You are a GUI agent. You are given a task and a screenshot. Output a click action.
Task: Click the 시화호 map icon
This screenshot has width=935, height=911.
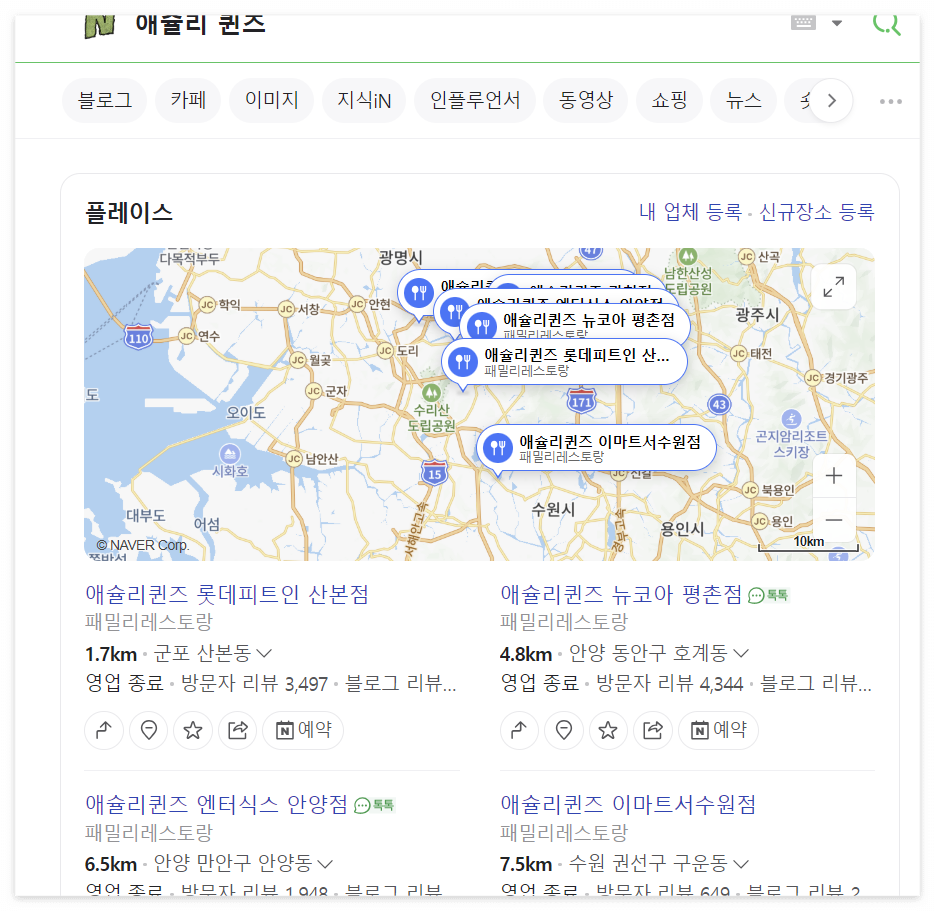click(230, 453)
